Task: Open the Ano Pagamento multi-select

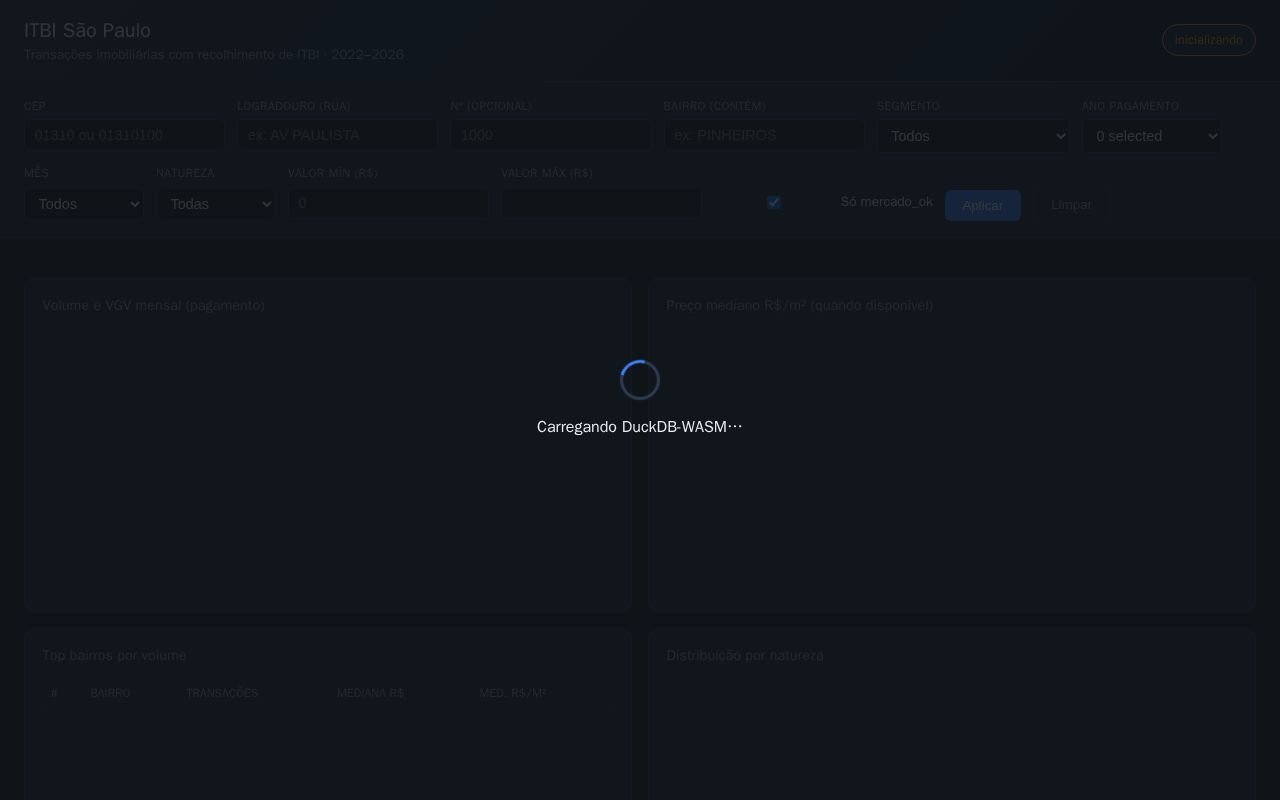Action: point(1151,136)
